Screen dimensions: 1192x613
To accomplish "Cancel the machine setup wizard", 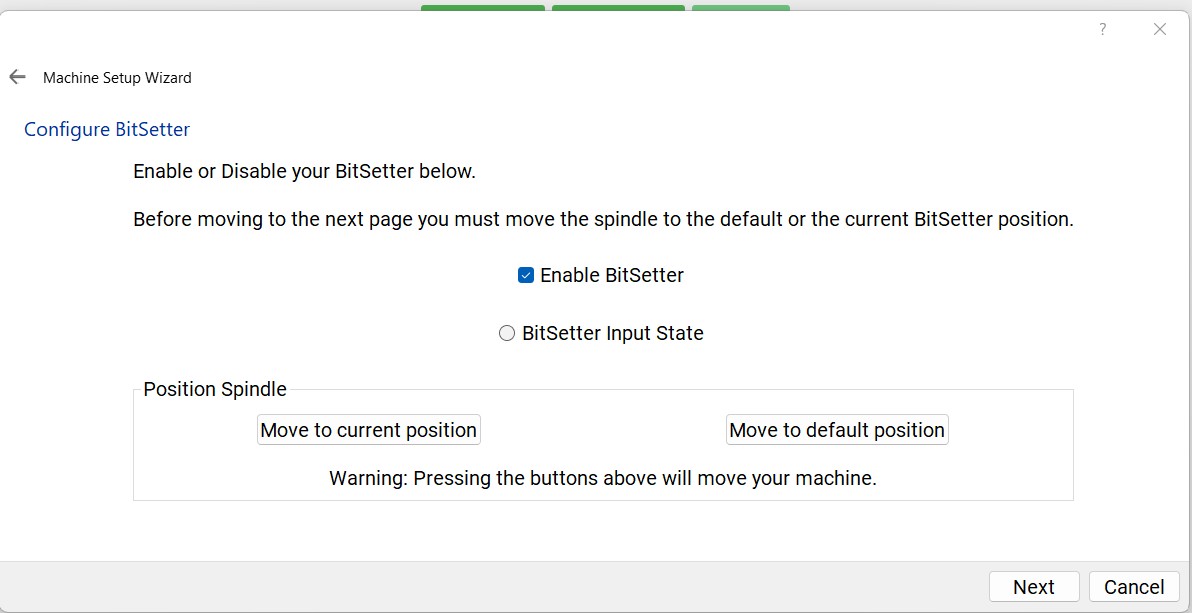I will point(1134,587).
